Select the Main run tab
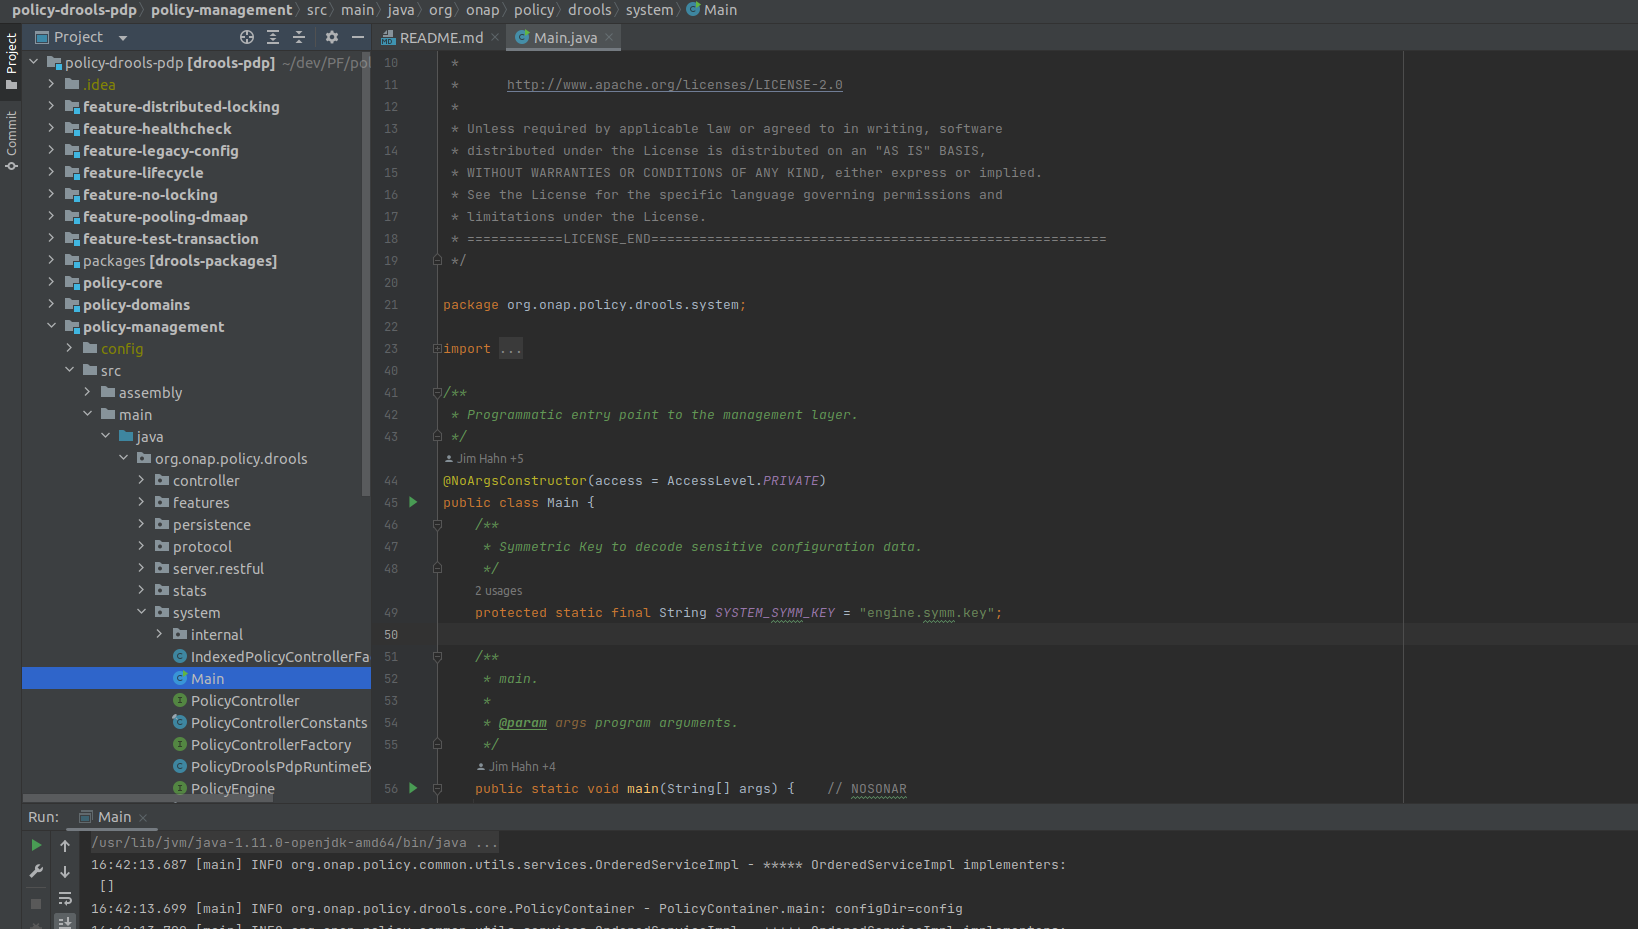 pyautogui.click(x=114, y=817)
